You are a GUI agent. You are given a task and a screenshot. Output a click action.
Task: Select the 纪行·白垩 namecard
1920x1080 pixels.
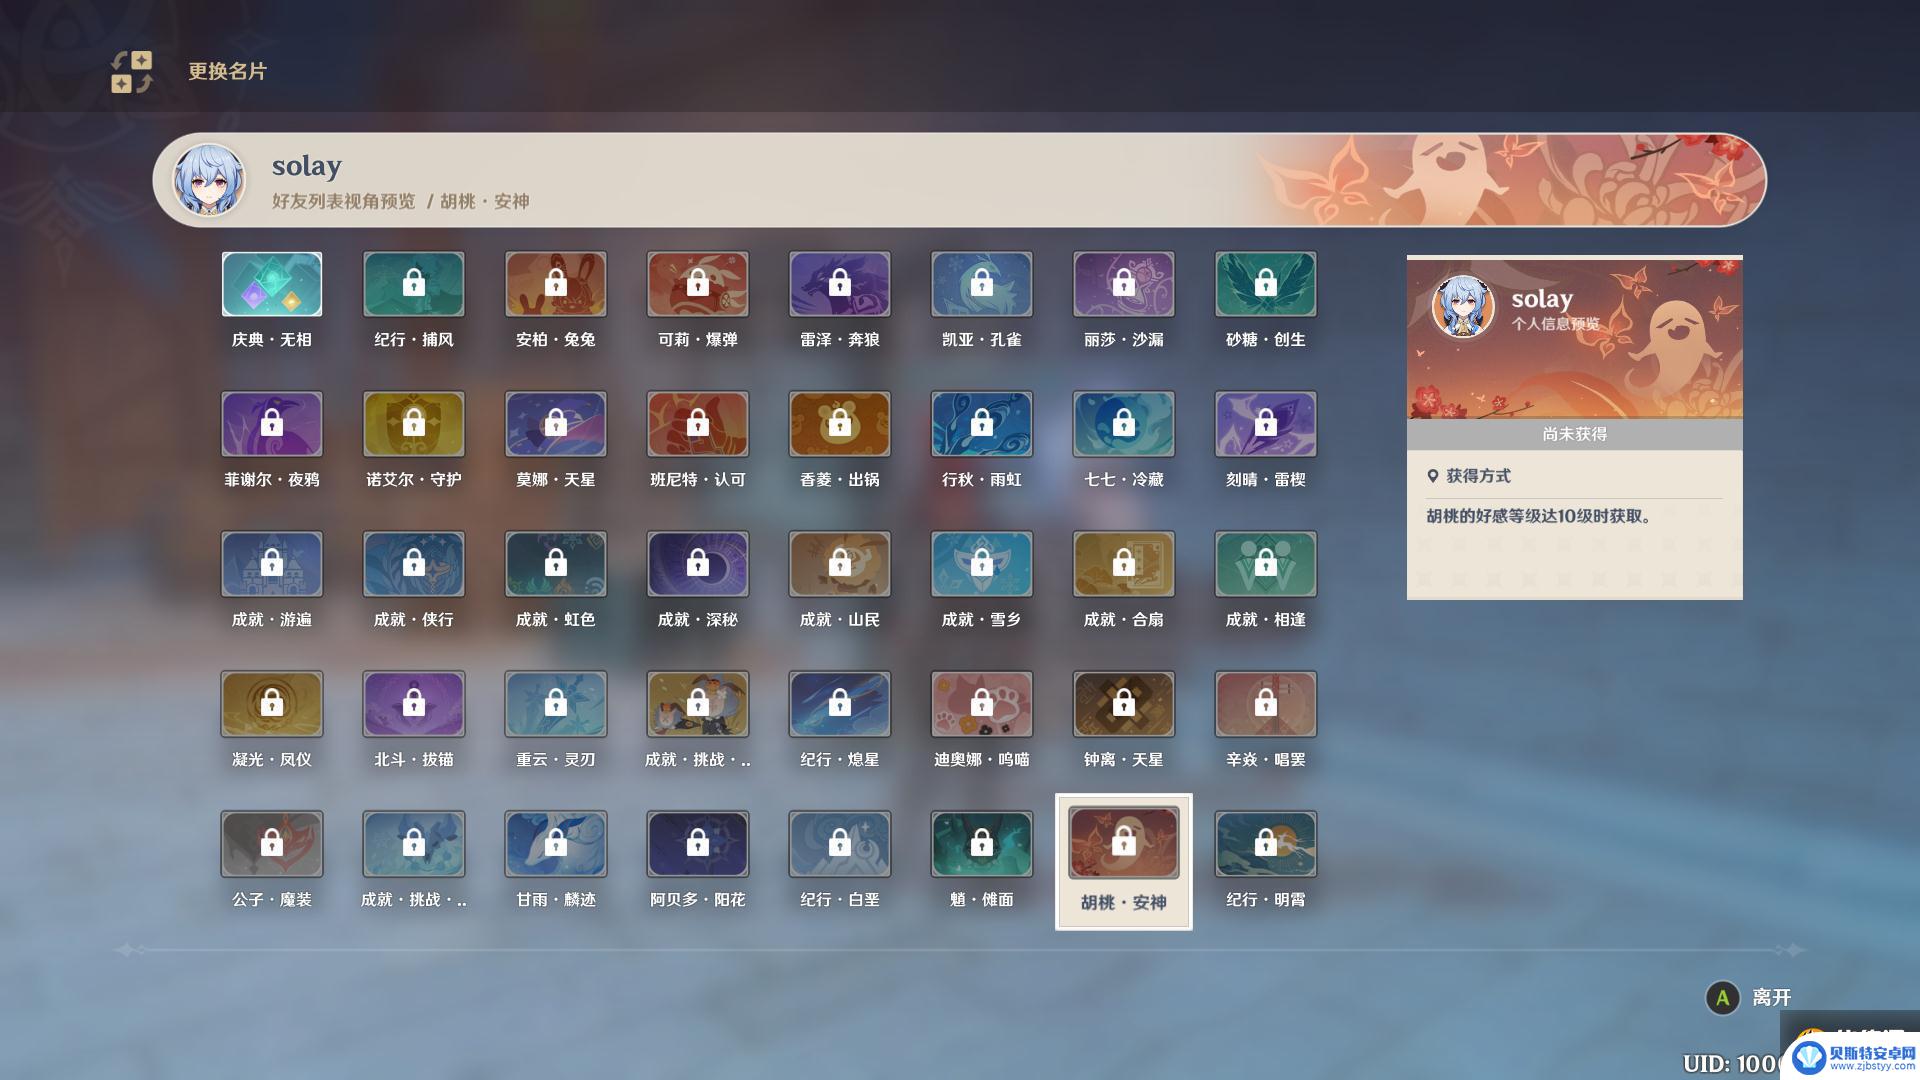pyautogui.click(x=840, y=844)
